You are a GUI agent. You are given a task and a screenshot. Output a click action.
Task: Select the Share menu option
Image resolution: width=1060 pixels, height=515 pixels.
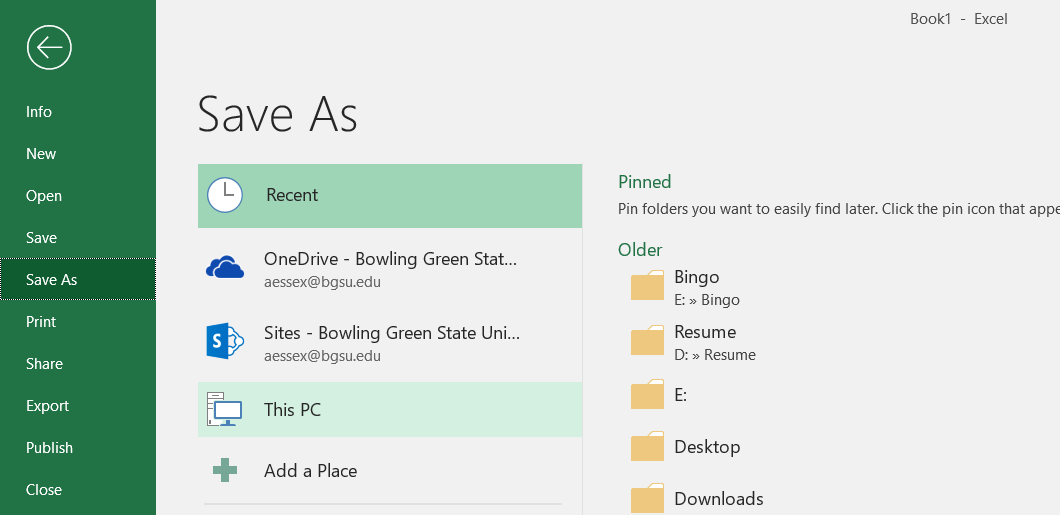coord(44,364)
